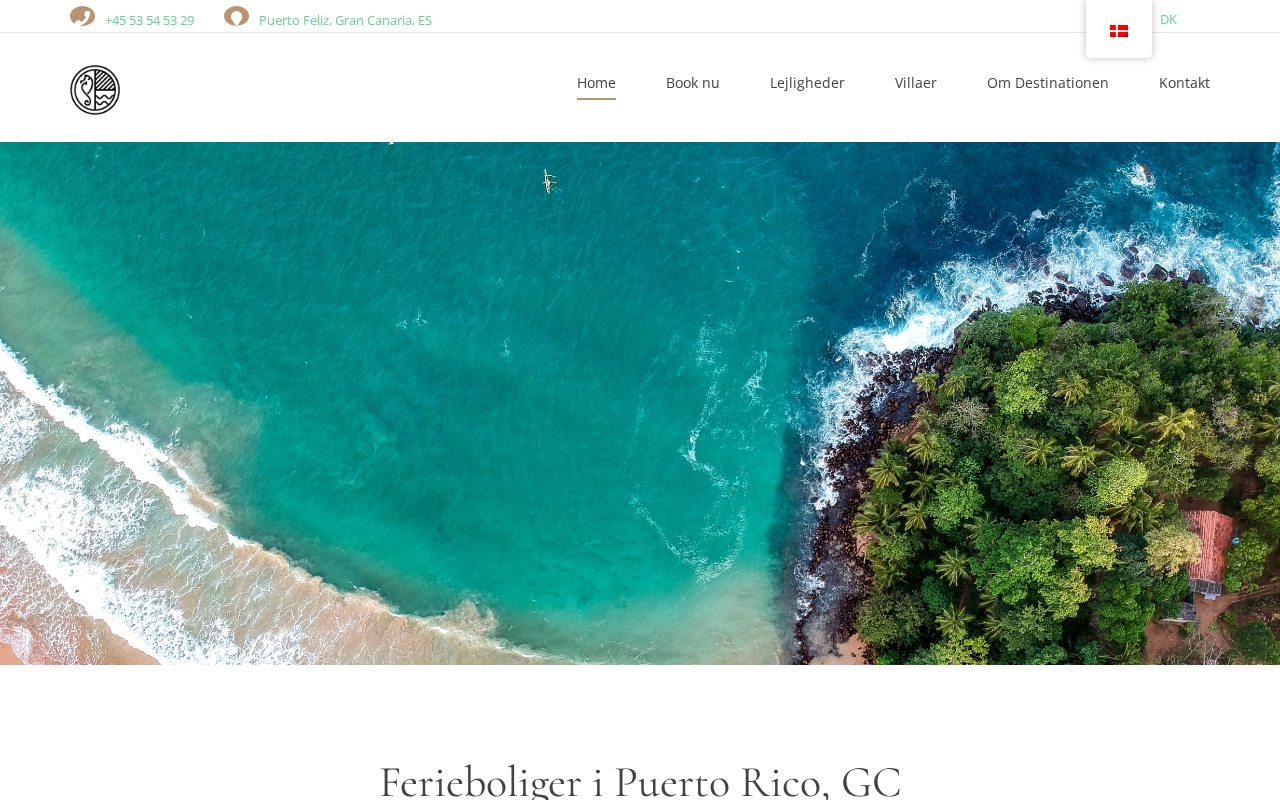Image resolution: width=1280 pixels, height=800 pixels.
Task: Click the phone handset icon
Action: tap(82, 16)
